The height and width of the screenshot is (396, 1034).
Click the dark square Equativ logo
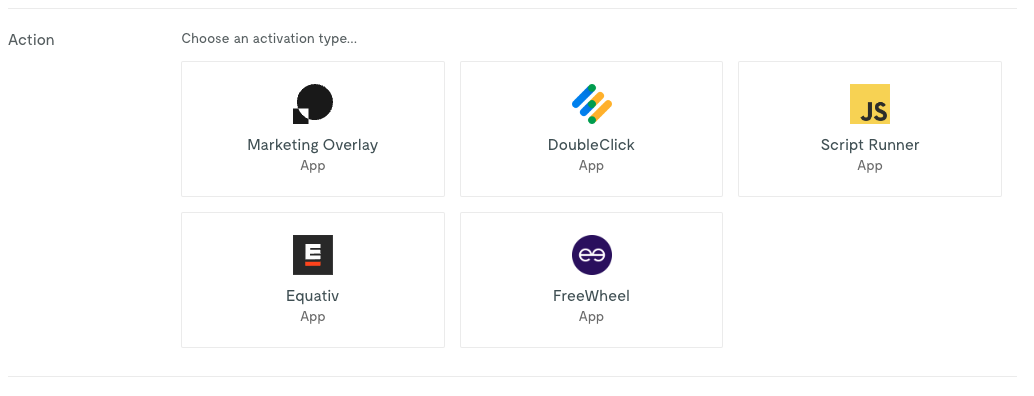pos(313,255)
